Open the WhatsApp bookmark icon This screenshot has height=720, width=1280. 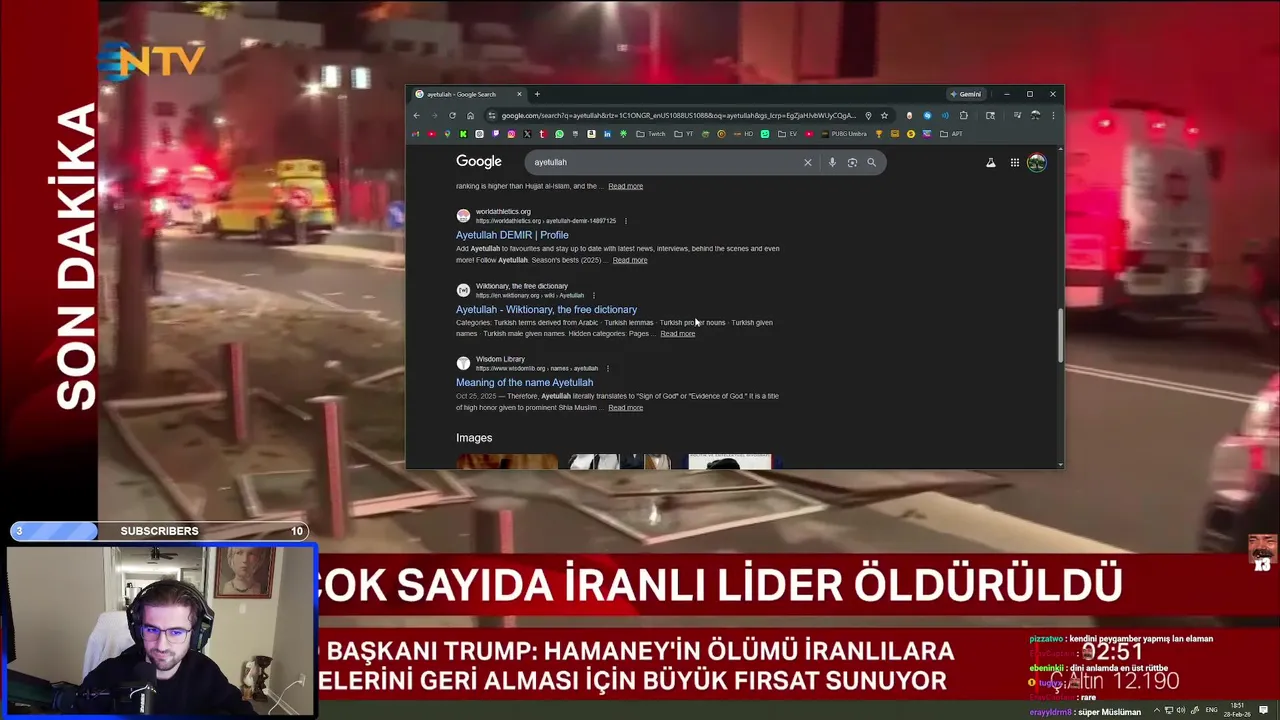[x=559, y=134]
